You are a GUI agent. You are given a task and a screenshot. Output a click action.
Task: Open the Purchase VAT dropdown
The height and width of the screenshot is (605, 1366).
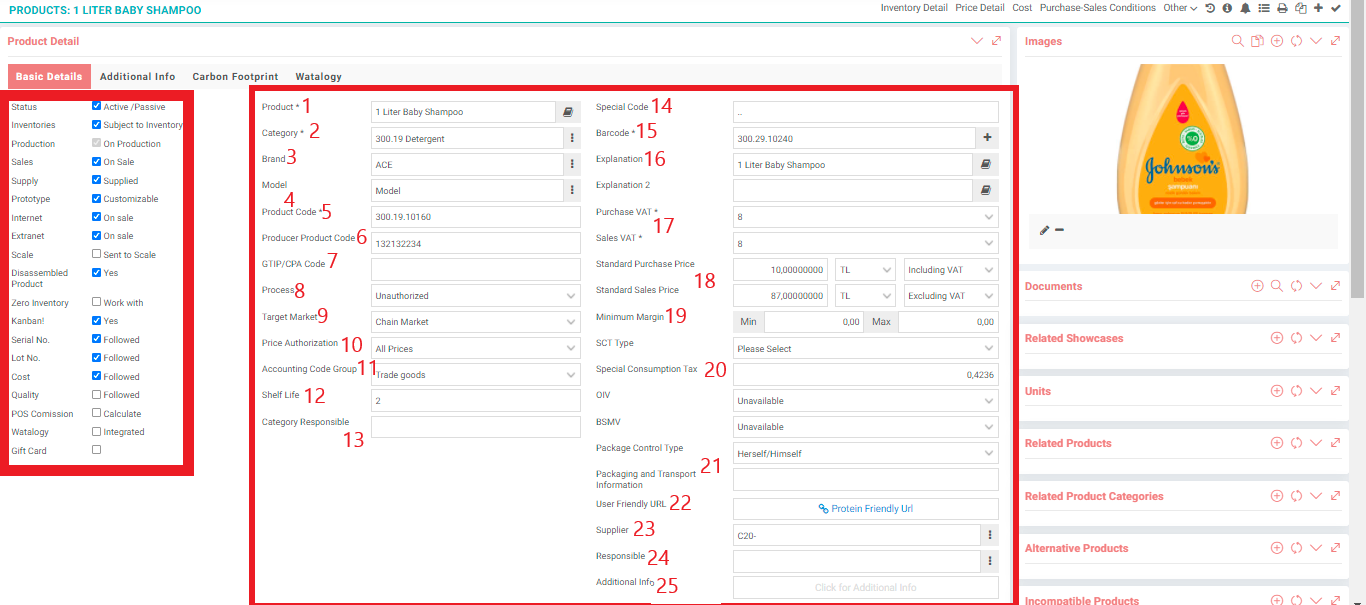[866, 217]
